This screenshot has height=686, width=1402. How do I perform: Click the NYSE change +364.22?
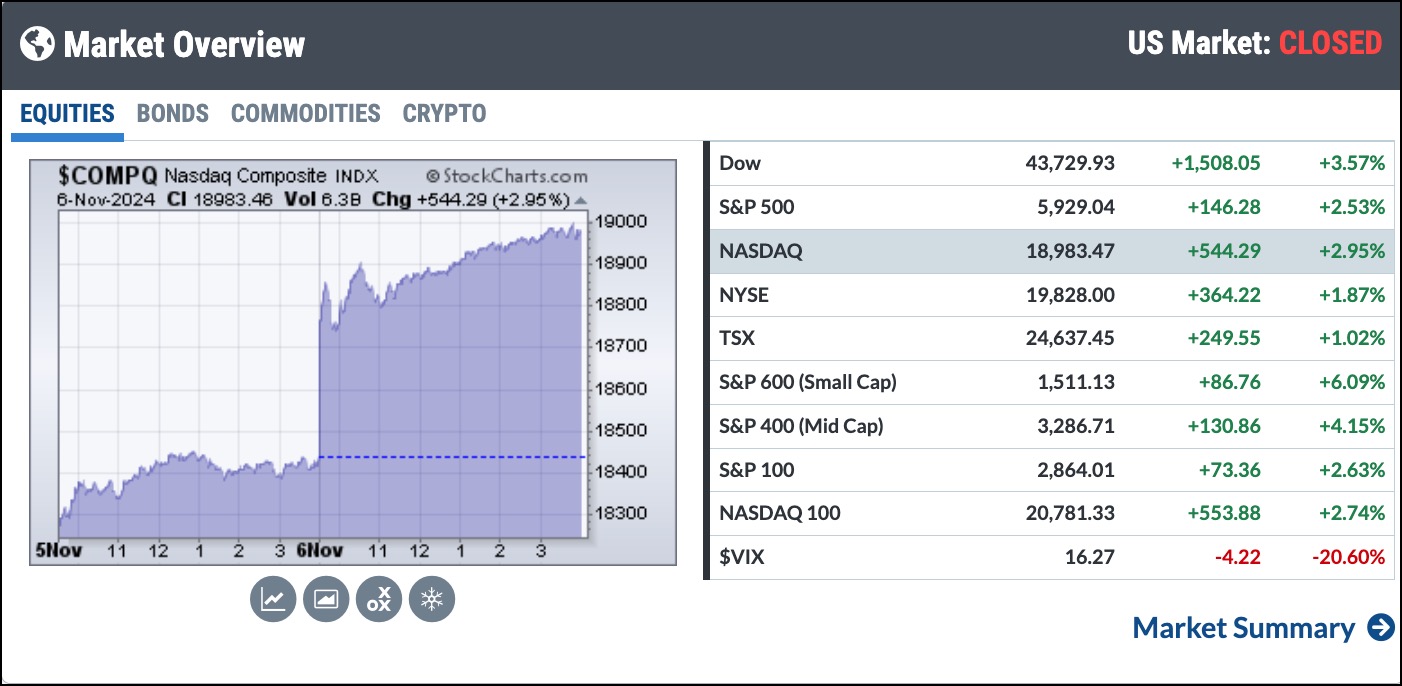[1224, 295]
